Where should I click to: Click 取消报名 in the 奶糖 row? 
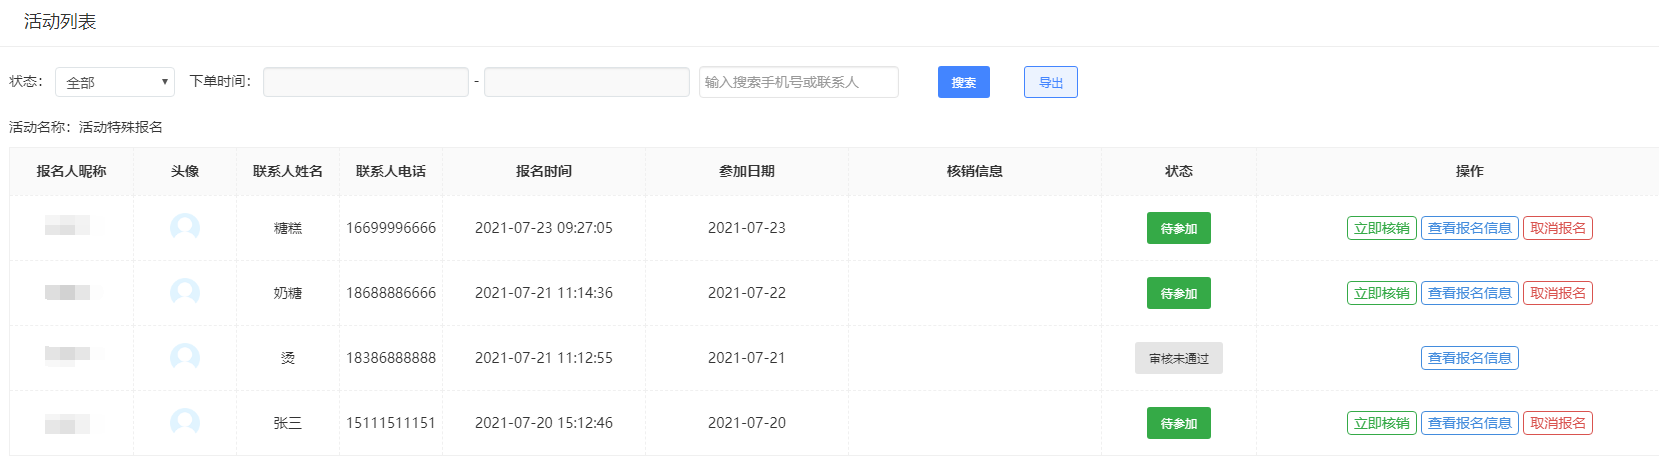pos(1558,293)
